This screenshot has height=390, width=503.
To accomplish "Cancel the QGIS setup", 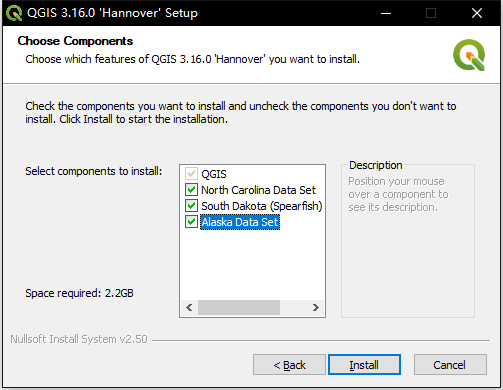I will pyautogui.click(x=450, y=365).
